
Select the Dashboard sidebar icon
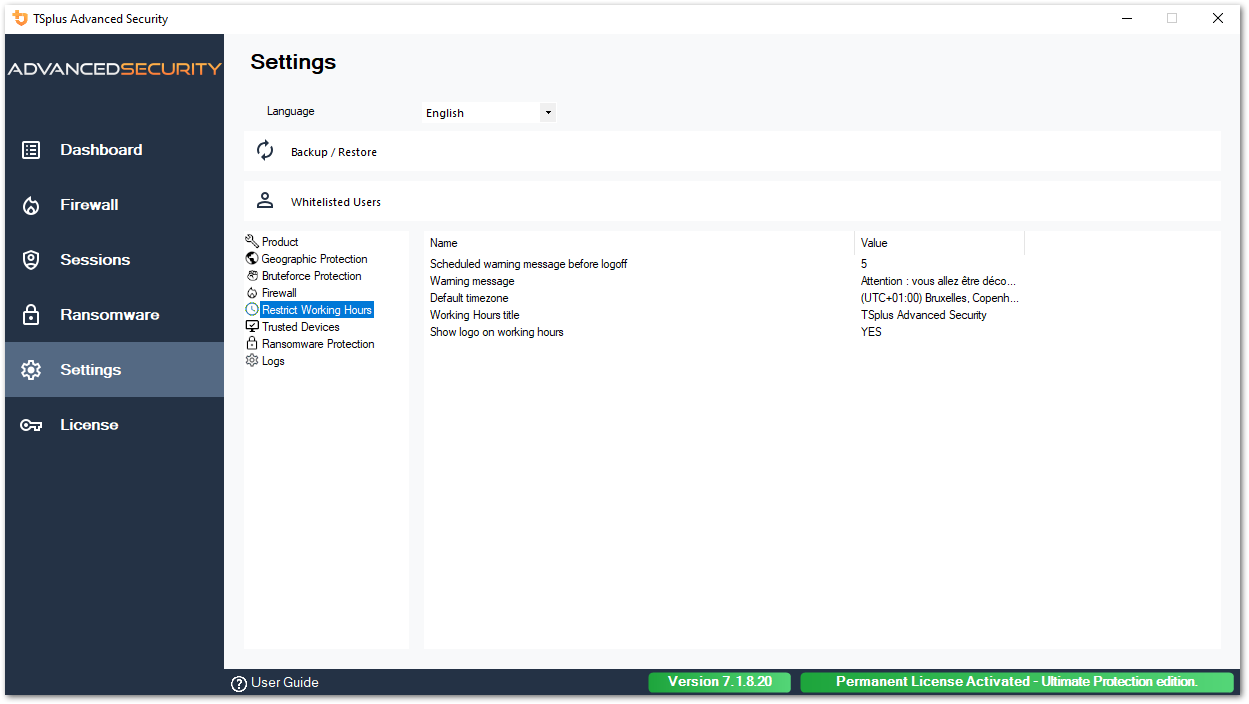31,149
